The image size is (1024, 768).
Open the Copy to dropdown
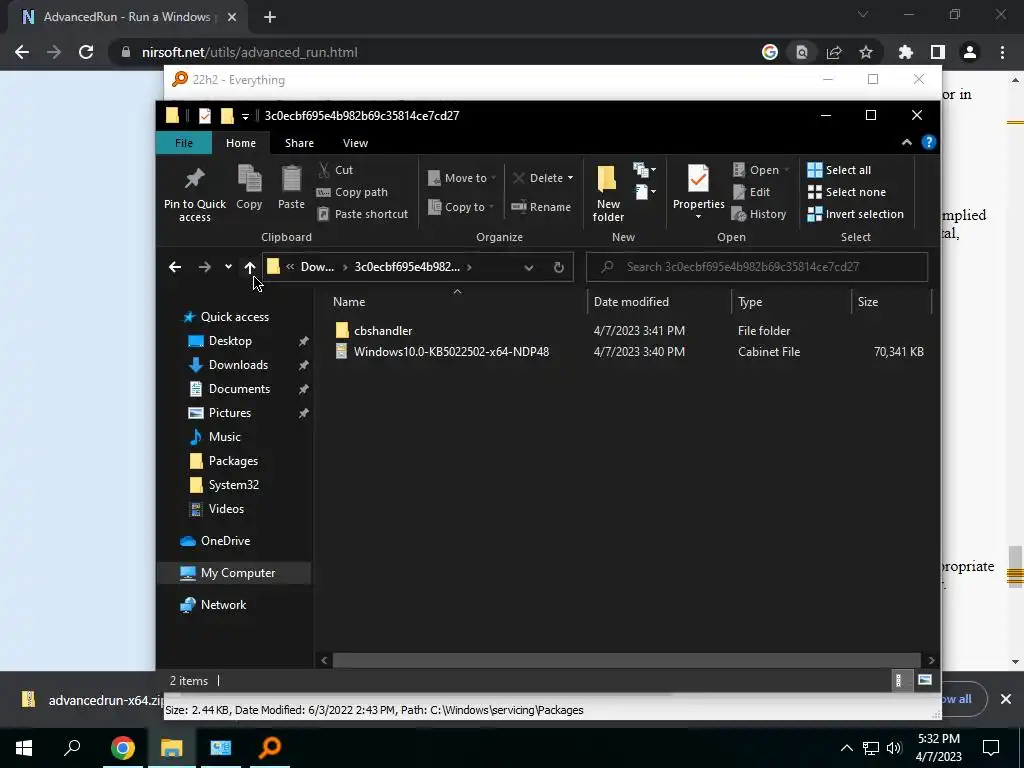(x=460, y=207)
